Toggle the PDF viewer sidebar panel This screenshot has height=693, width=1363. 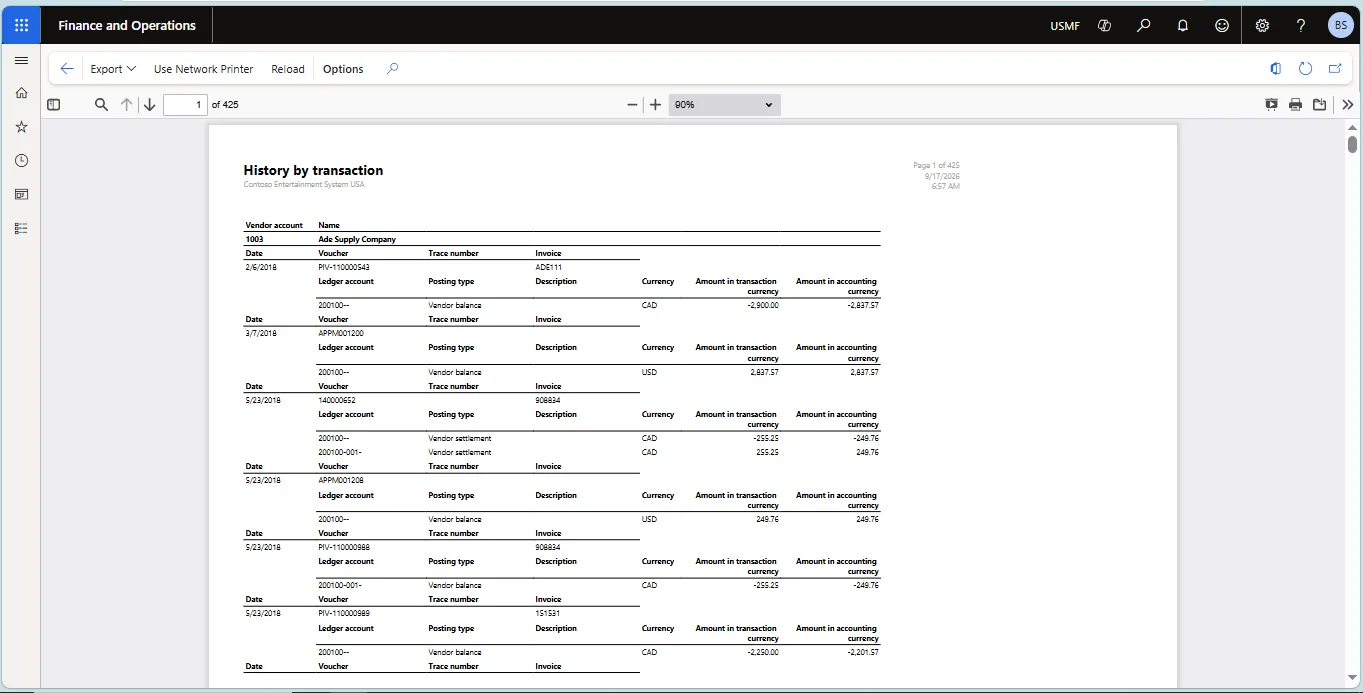54,104
